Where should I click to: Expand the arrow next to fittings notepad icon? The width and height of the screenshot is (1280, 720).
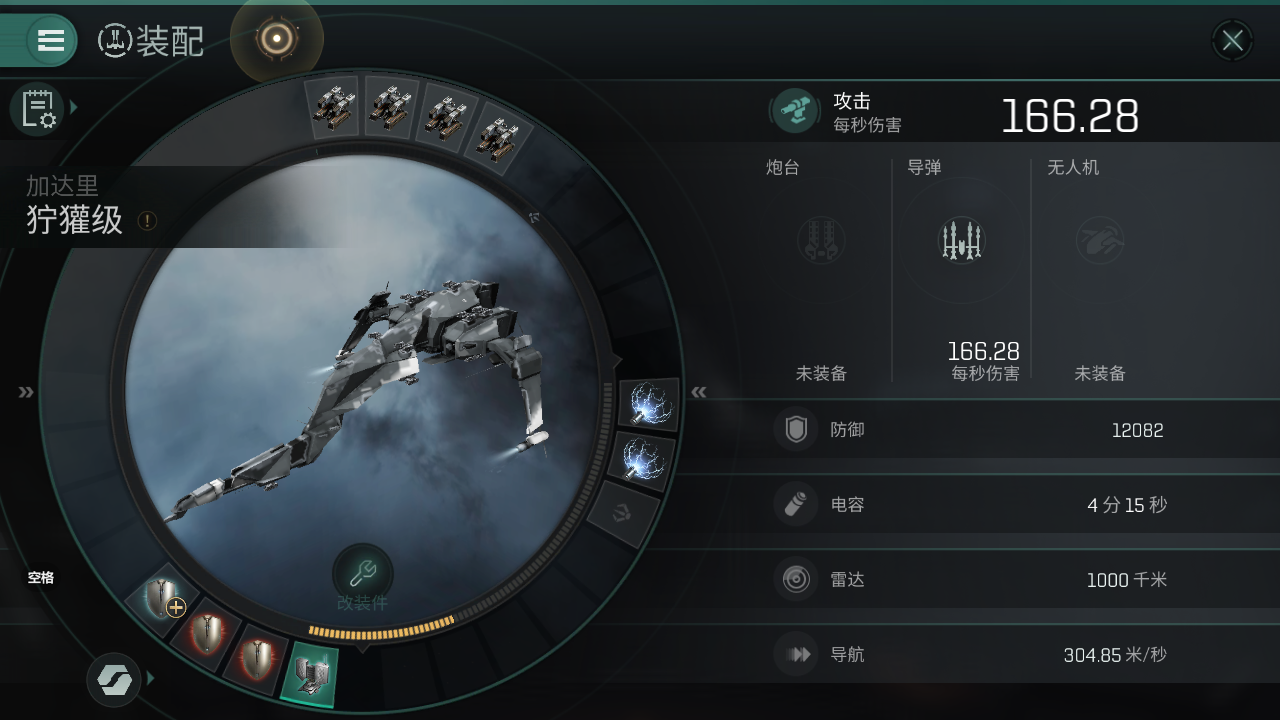click(74, 107)
